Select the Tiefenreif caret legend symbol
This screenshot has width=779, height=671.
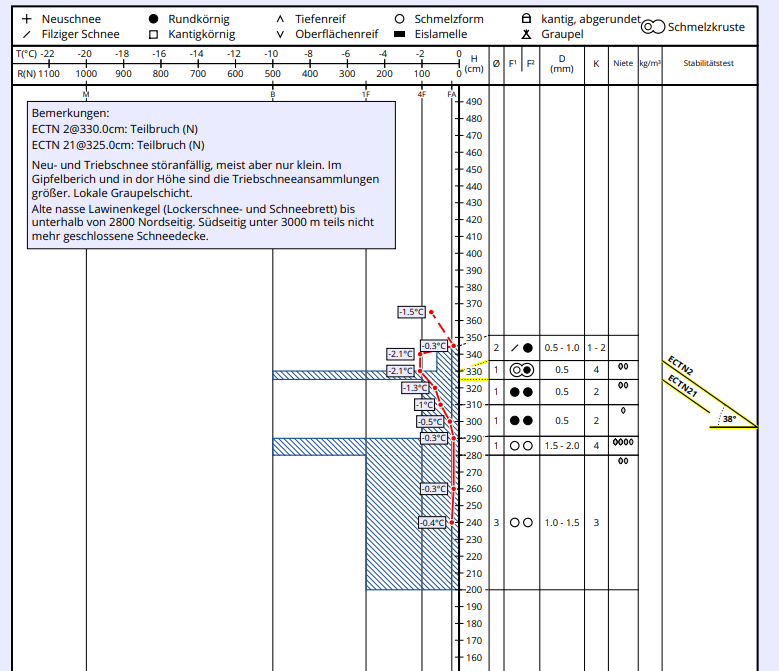click(280, 19)
